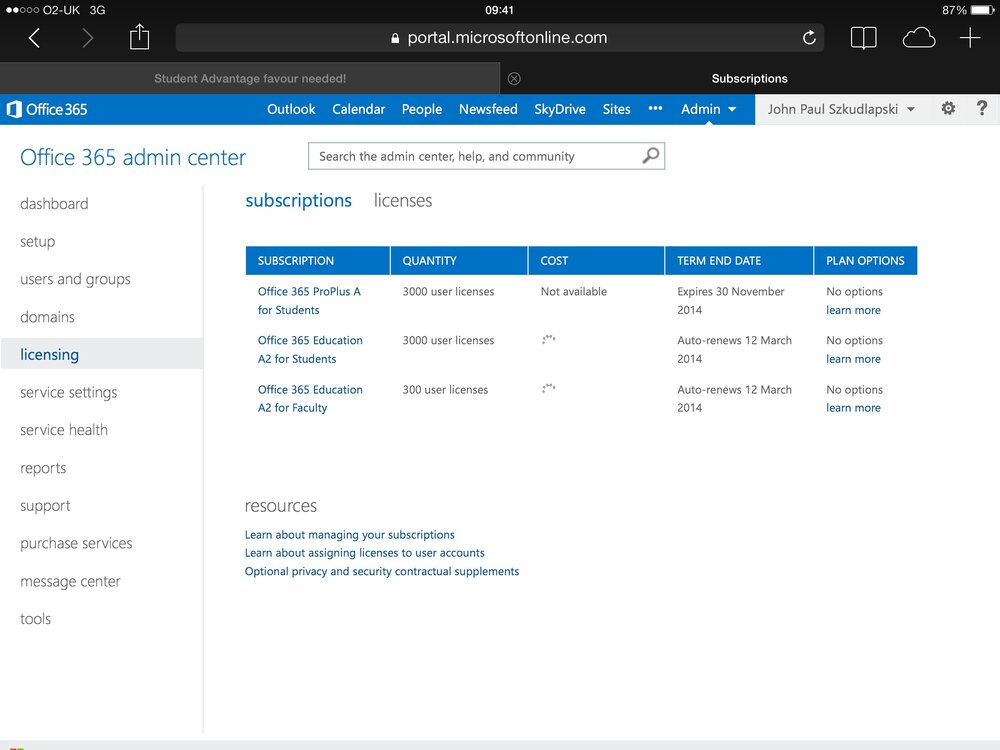
Task: Click learn more for A2 for Faculty row
Action: coord(853,408)
